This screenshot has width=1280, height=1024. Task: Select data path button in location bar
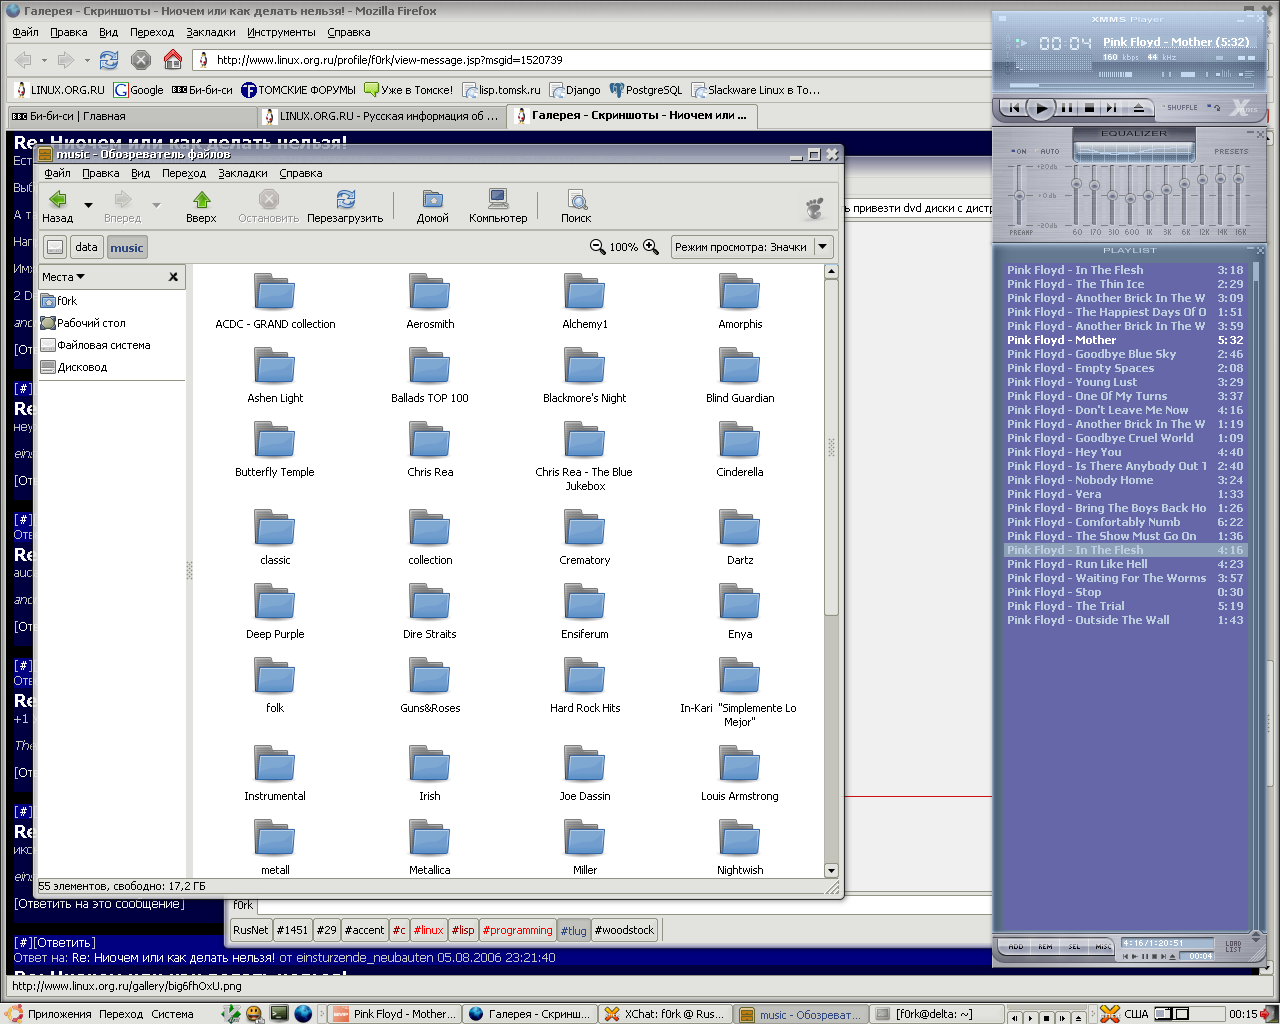point(87,247)
